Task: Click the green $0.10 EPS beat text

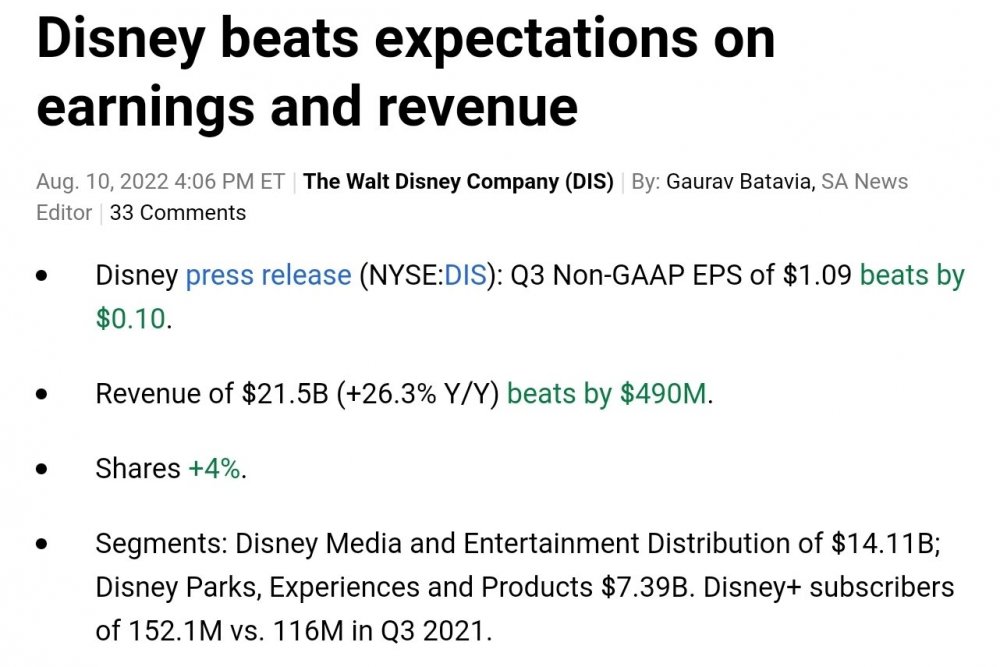Action: (x=130, y=320)
